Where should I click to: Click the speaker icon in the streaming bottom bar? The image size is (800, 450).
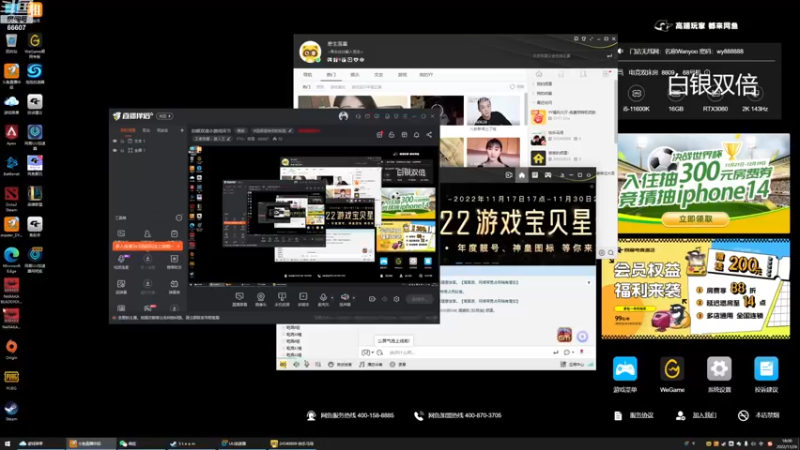point(345,297)
